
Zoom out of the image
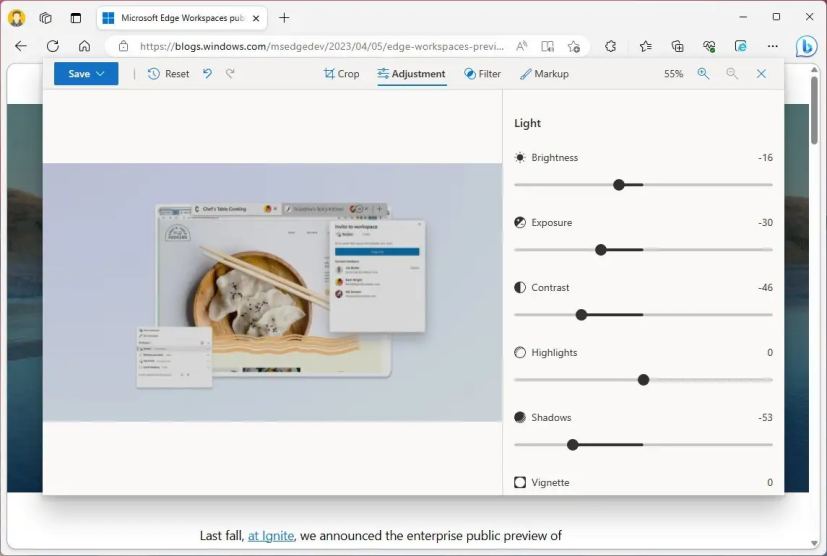coord(732,73)
